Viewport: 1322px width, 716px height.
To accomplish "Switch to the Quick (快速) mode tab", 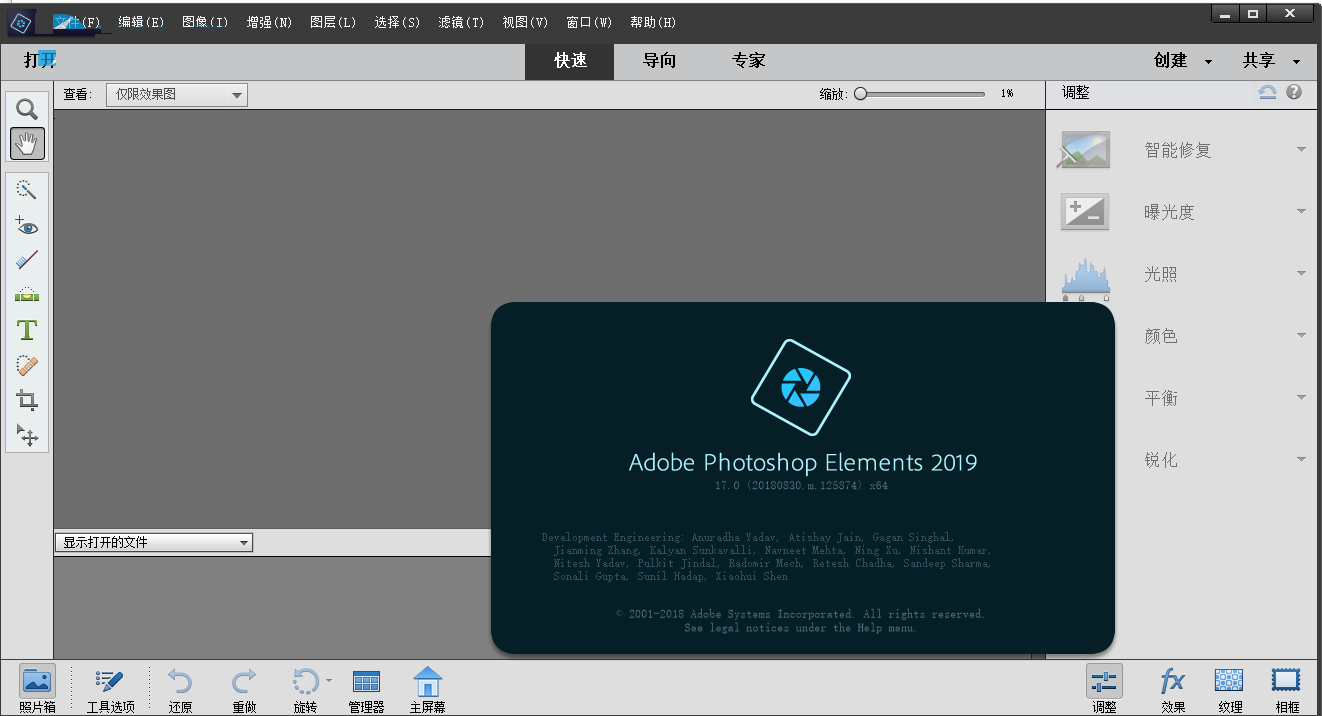I will click(x=570, y=61).
